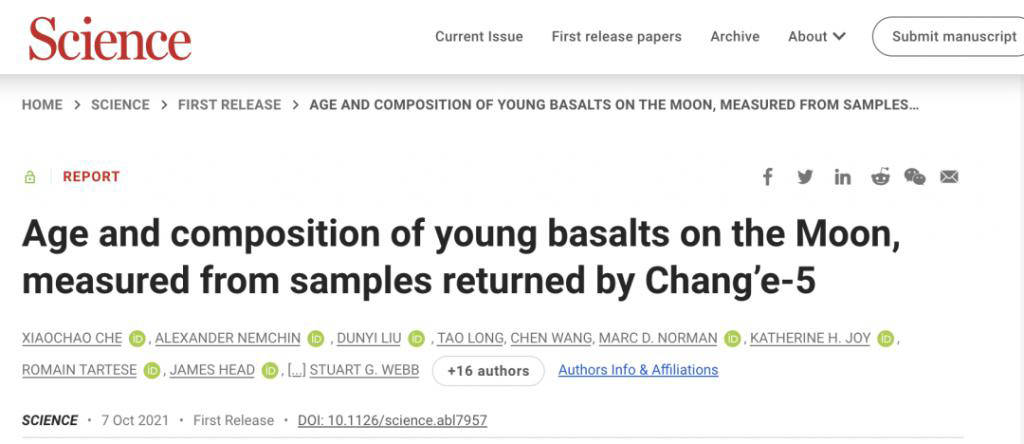The height and width of the screenshot is (444, 1024).
Task: Expand the About dropdown menu
Action: tap(816, 36)
